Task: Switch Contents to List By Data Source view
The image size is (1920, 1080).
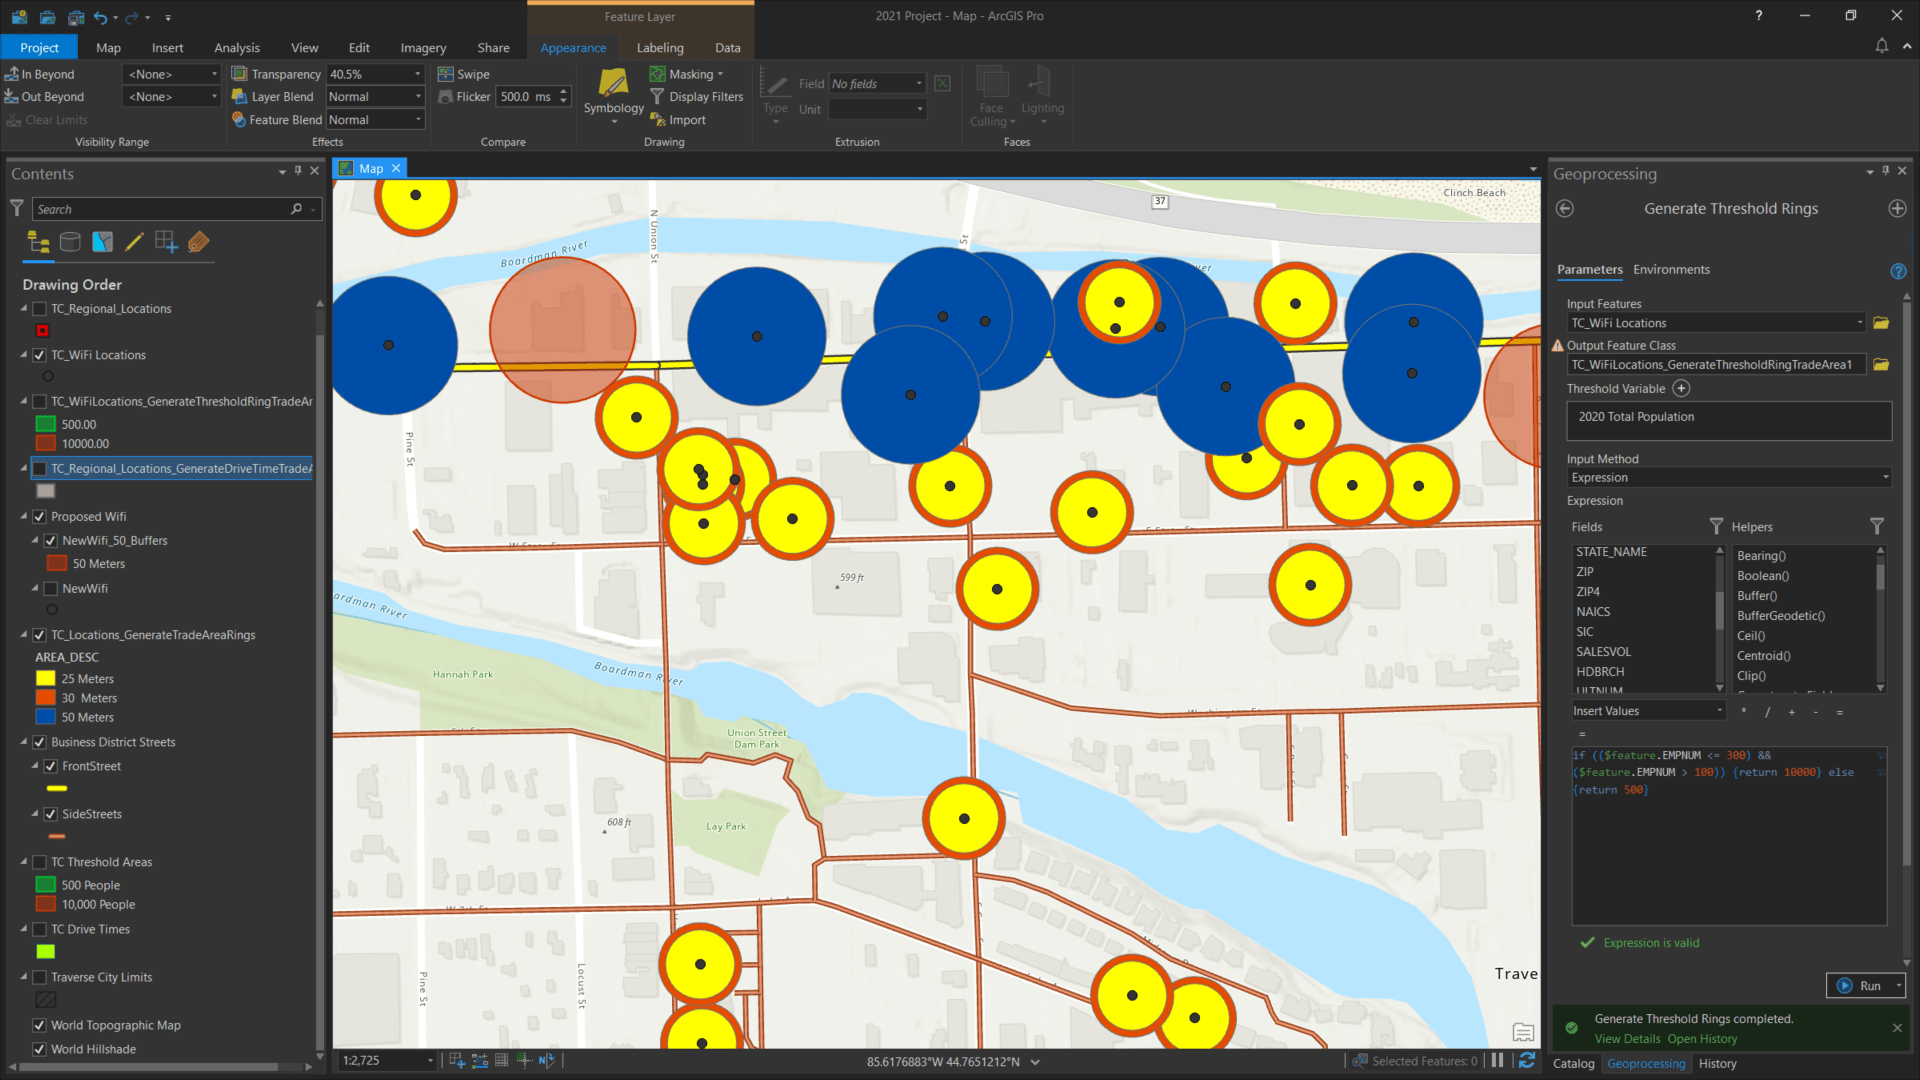Action: (x=70, y=241)
